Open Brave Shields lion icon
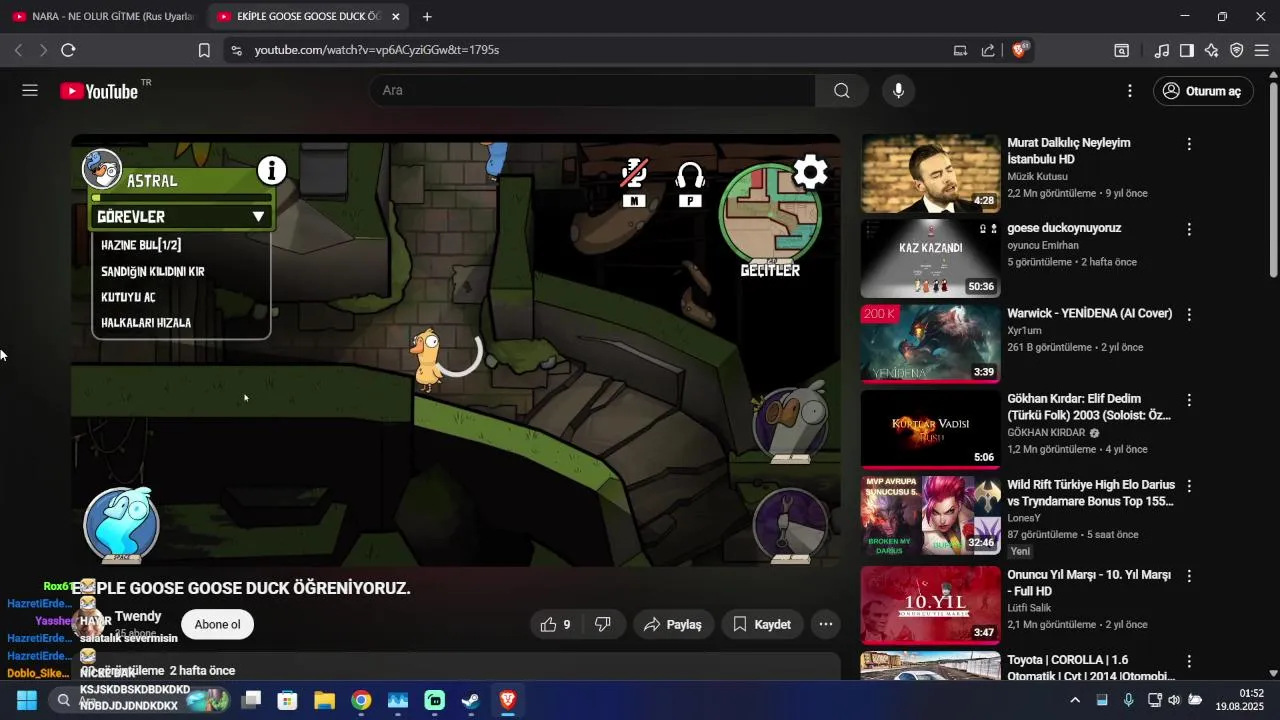This screenshot has height=720, width=1280. click(1020, 50)
